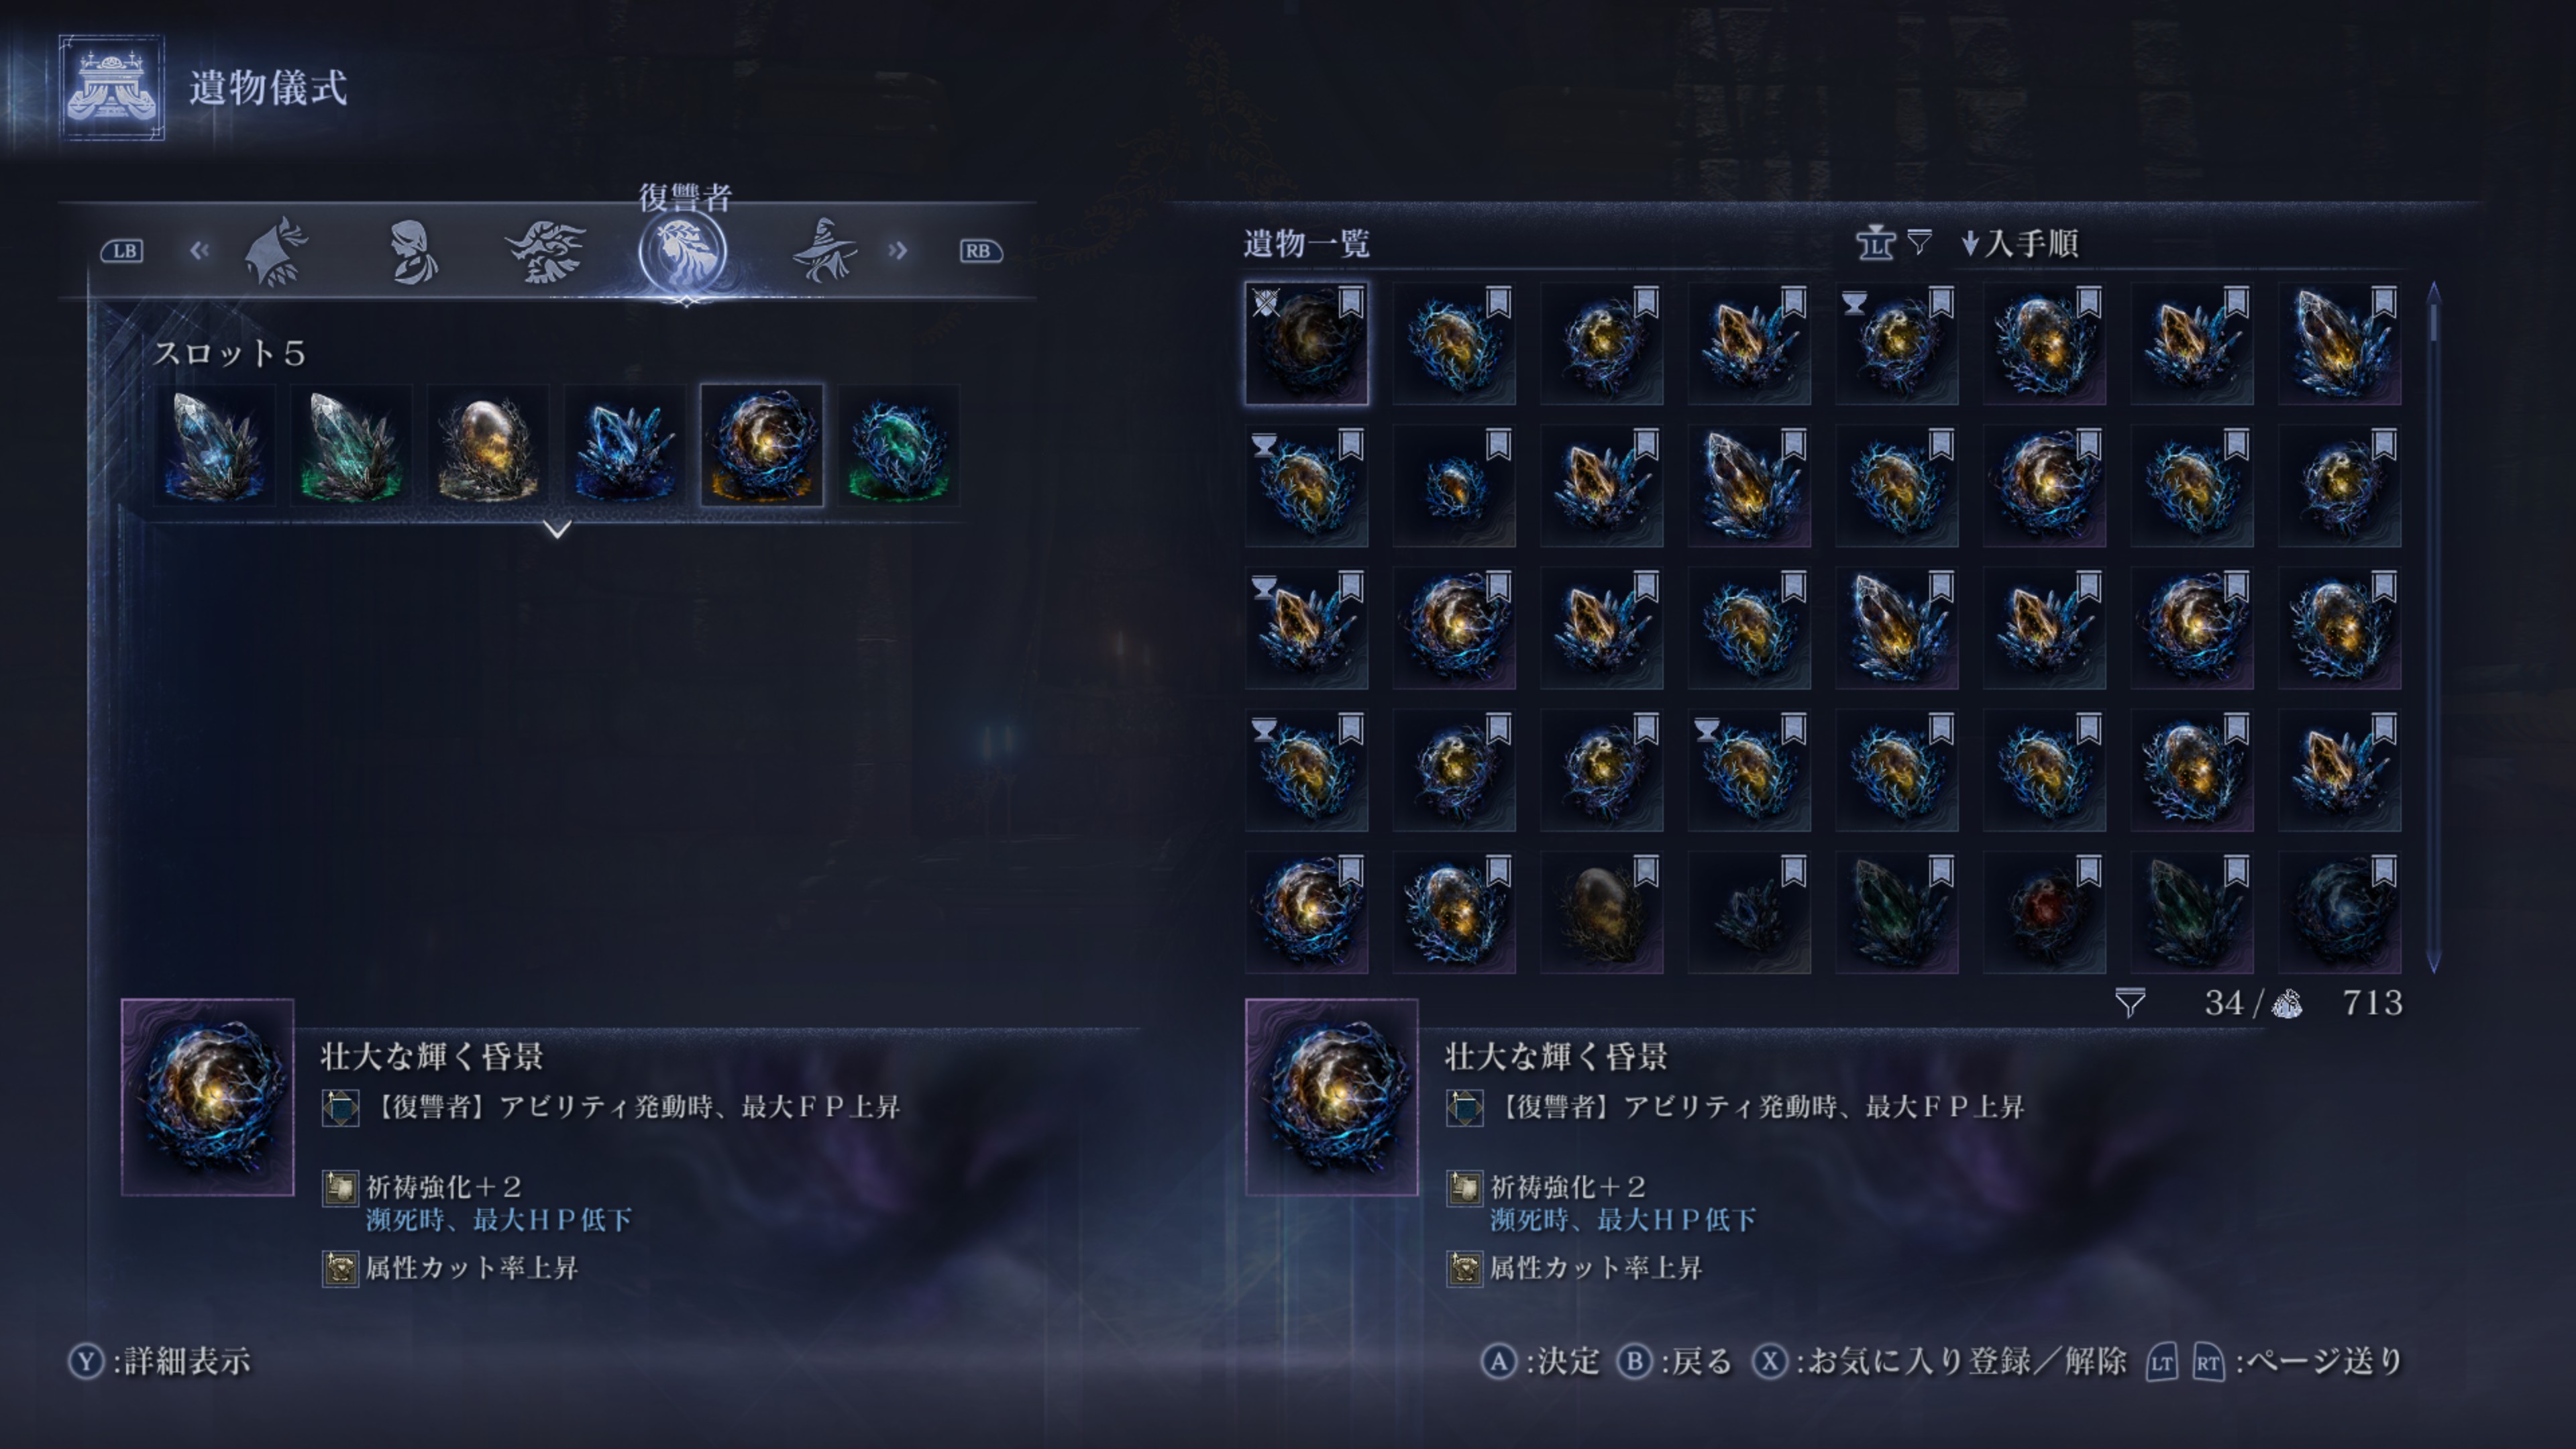Click the » arrow to show next characters
Image resolution: width=2576 pixels, height=1449 pixels.
[897, 250]
